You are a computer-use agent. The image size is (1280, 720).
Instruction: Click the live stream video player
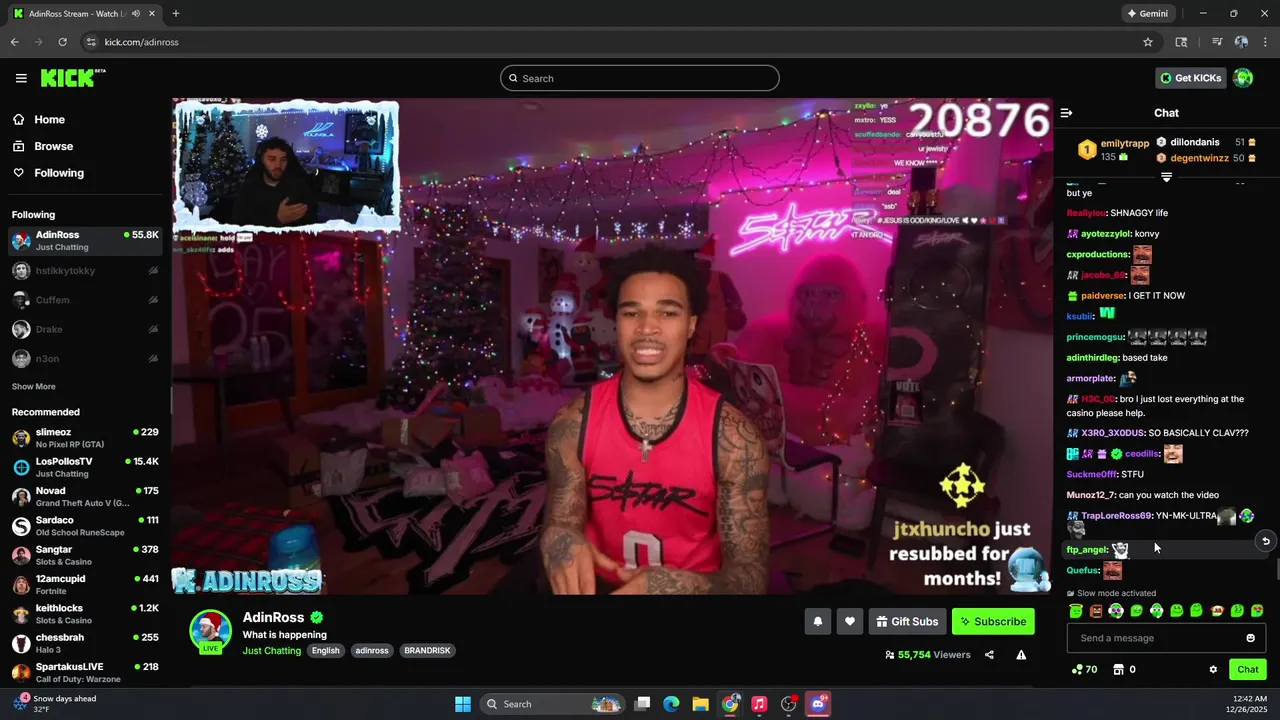[612, 346]
